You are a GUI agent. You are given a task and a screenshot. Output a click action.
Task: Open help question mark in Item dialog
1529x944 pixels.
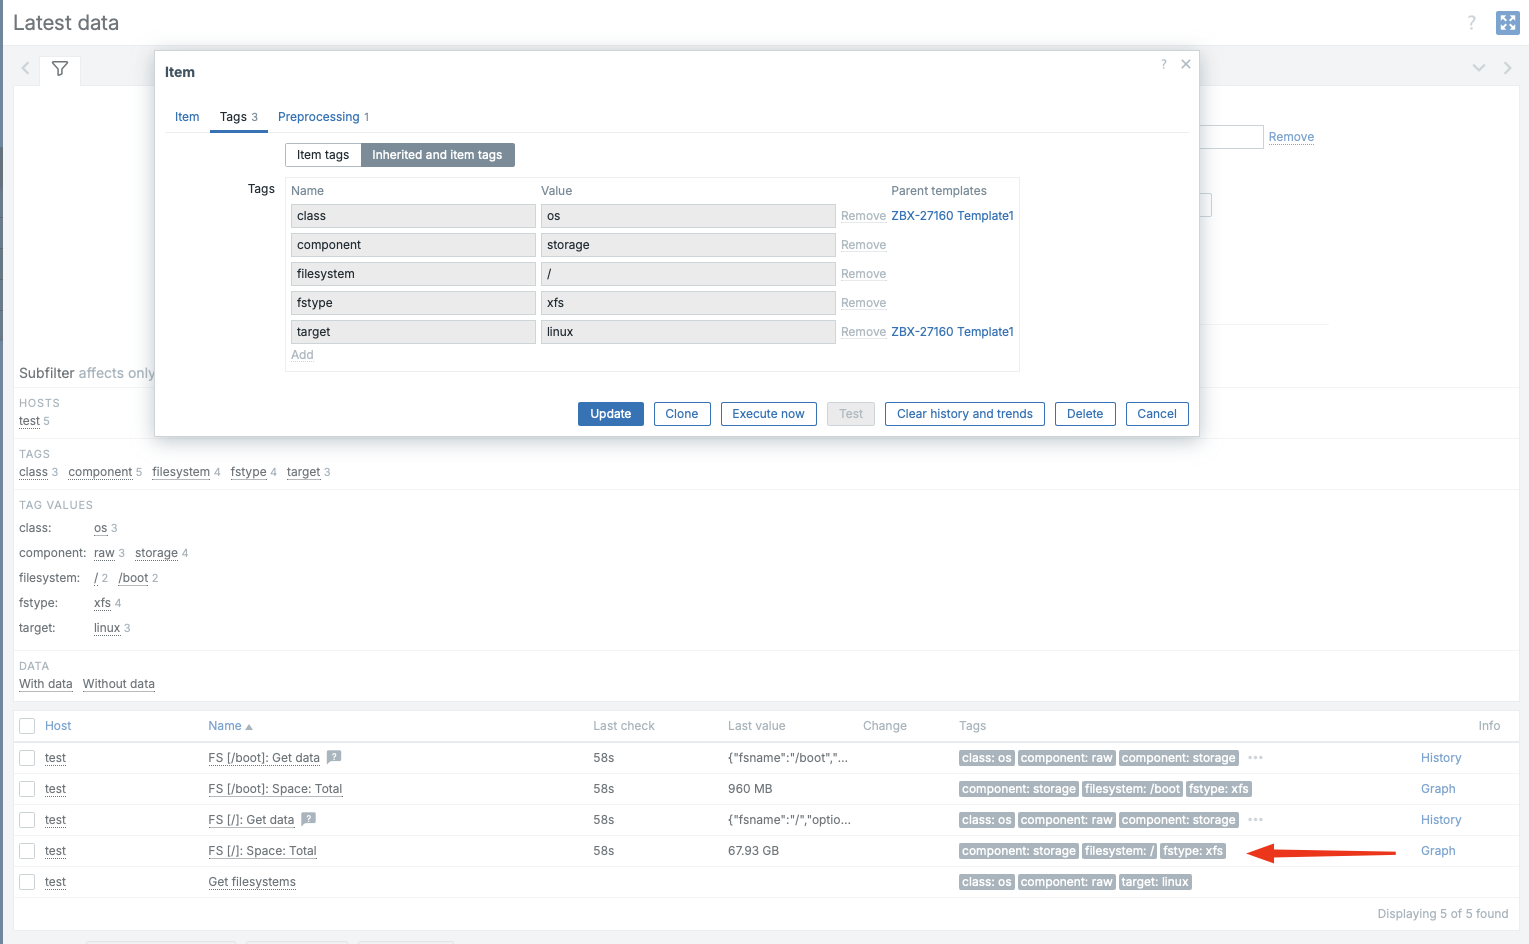1163,64
